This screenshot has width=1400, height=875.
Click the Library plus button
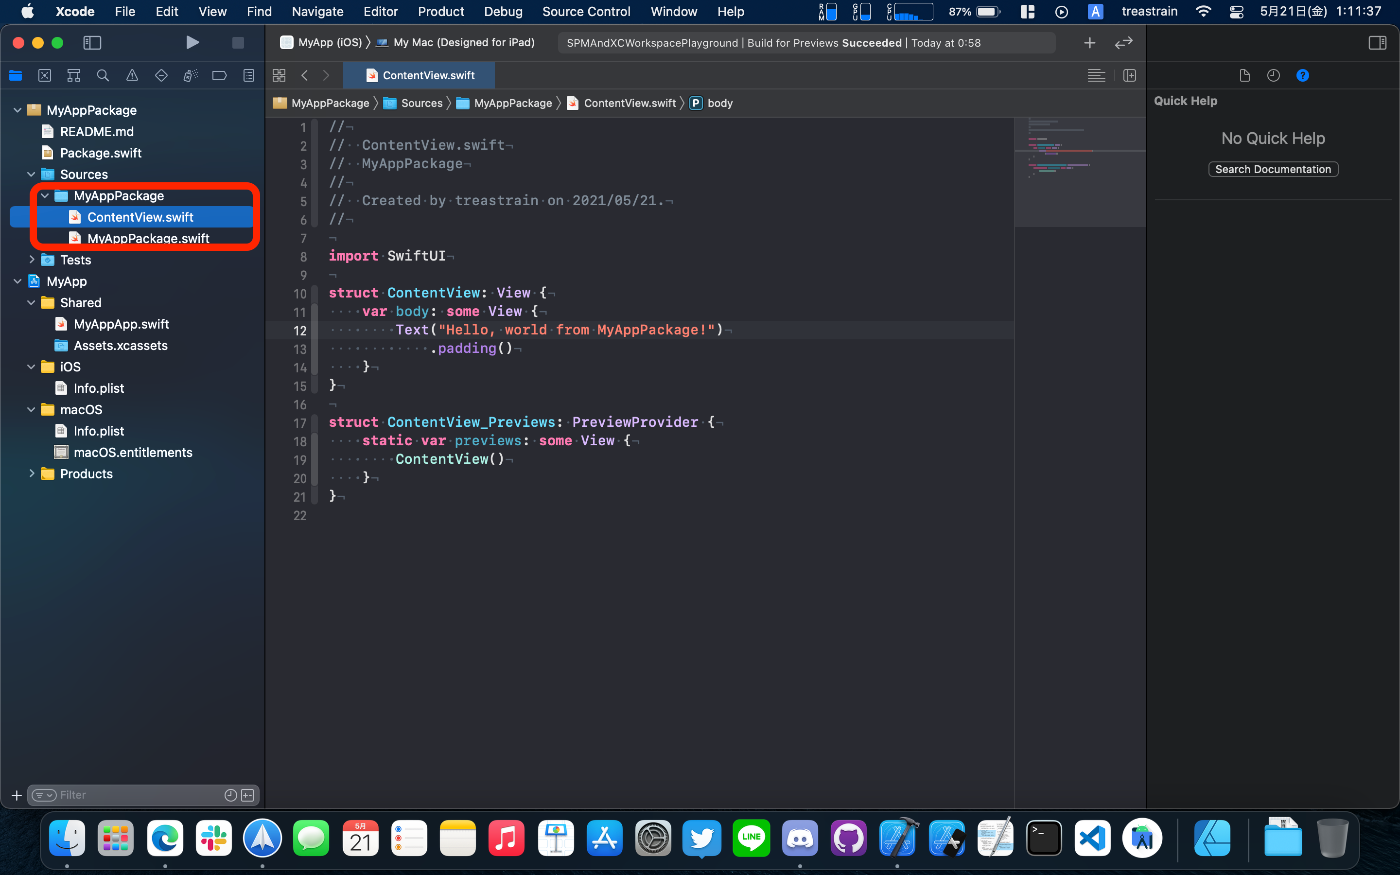click(x=1089, y=43)
